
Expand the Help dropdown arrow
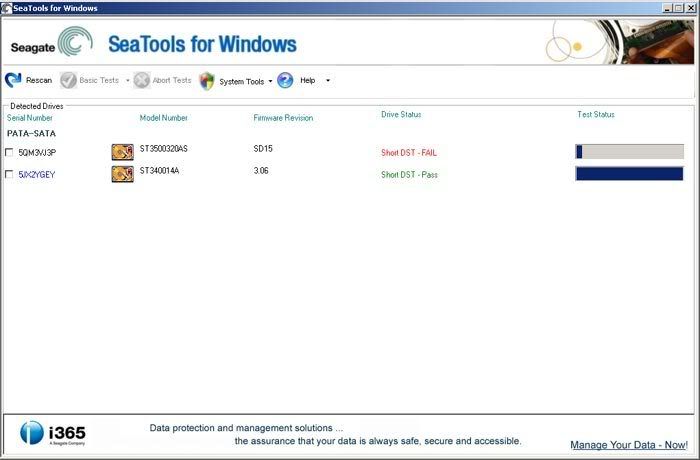click(x=328, y=81)
